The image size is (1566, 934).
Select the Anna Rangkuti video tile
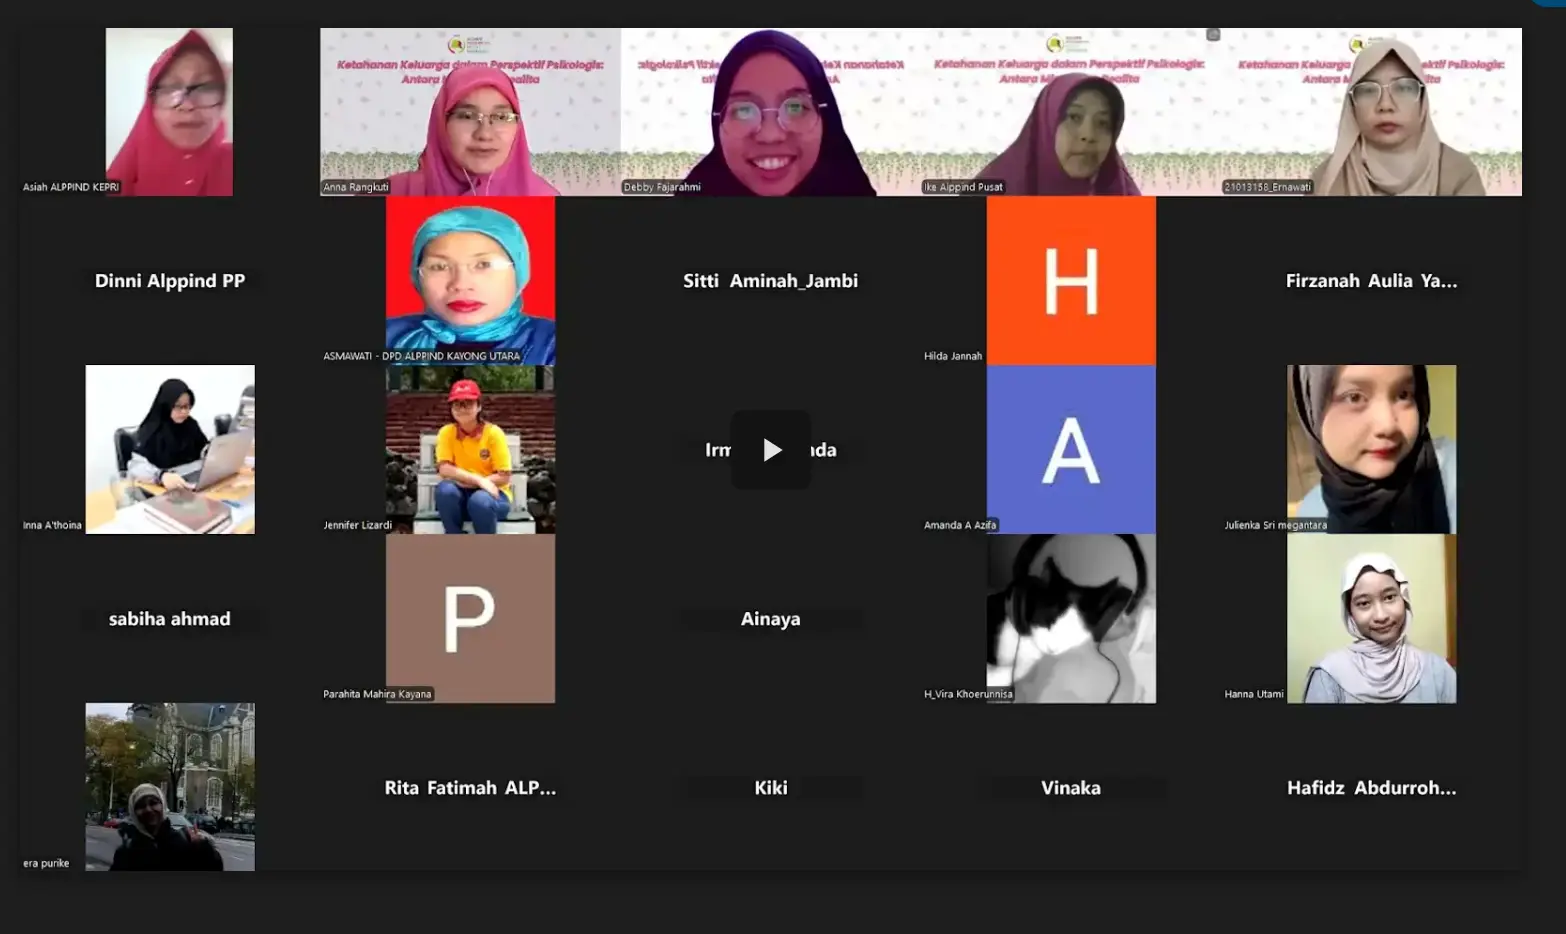pyautogui.click(x=470, y=111)
